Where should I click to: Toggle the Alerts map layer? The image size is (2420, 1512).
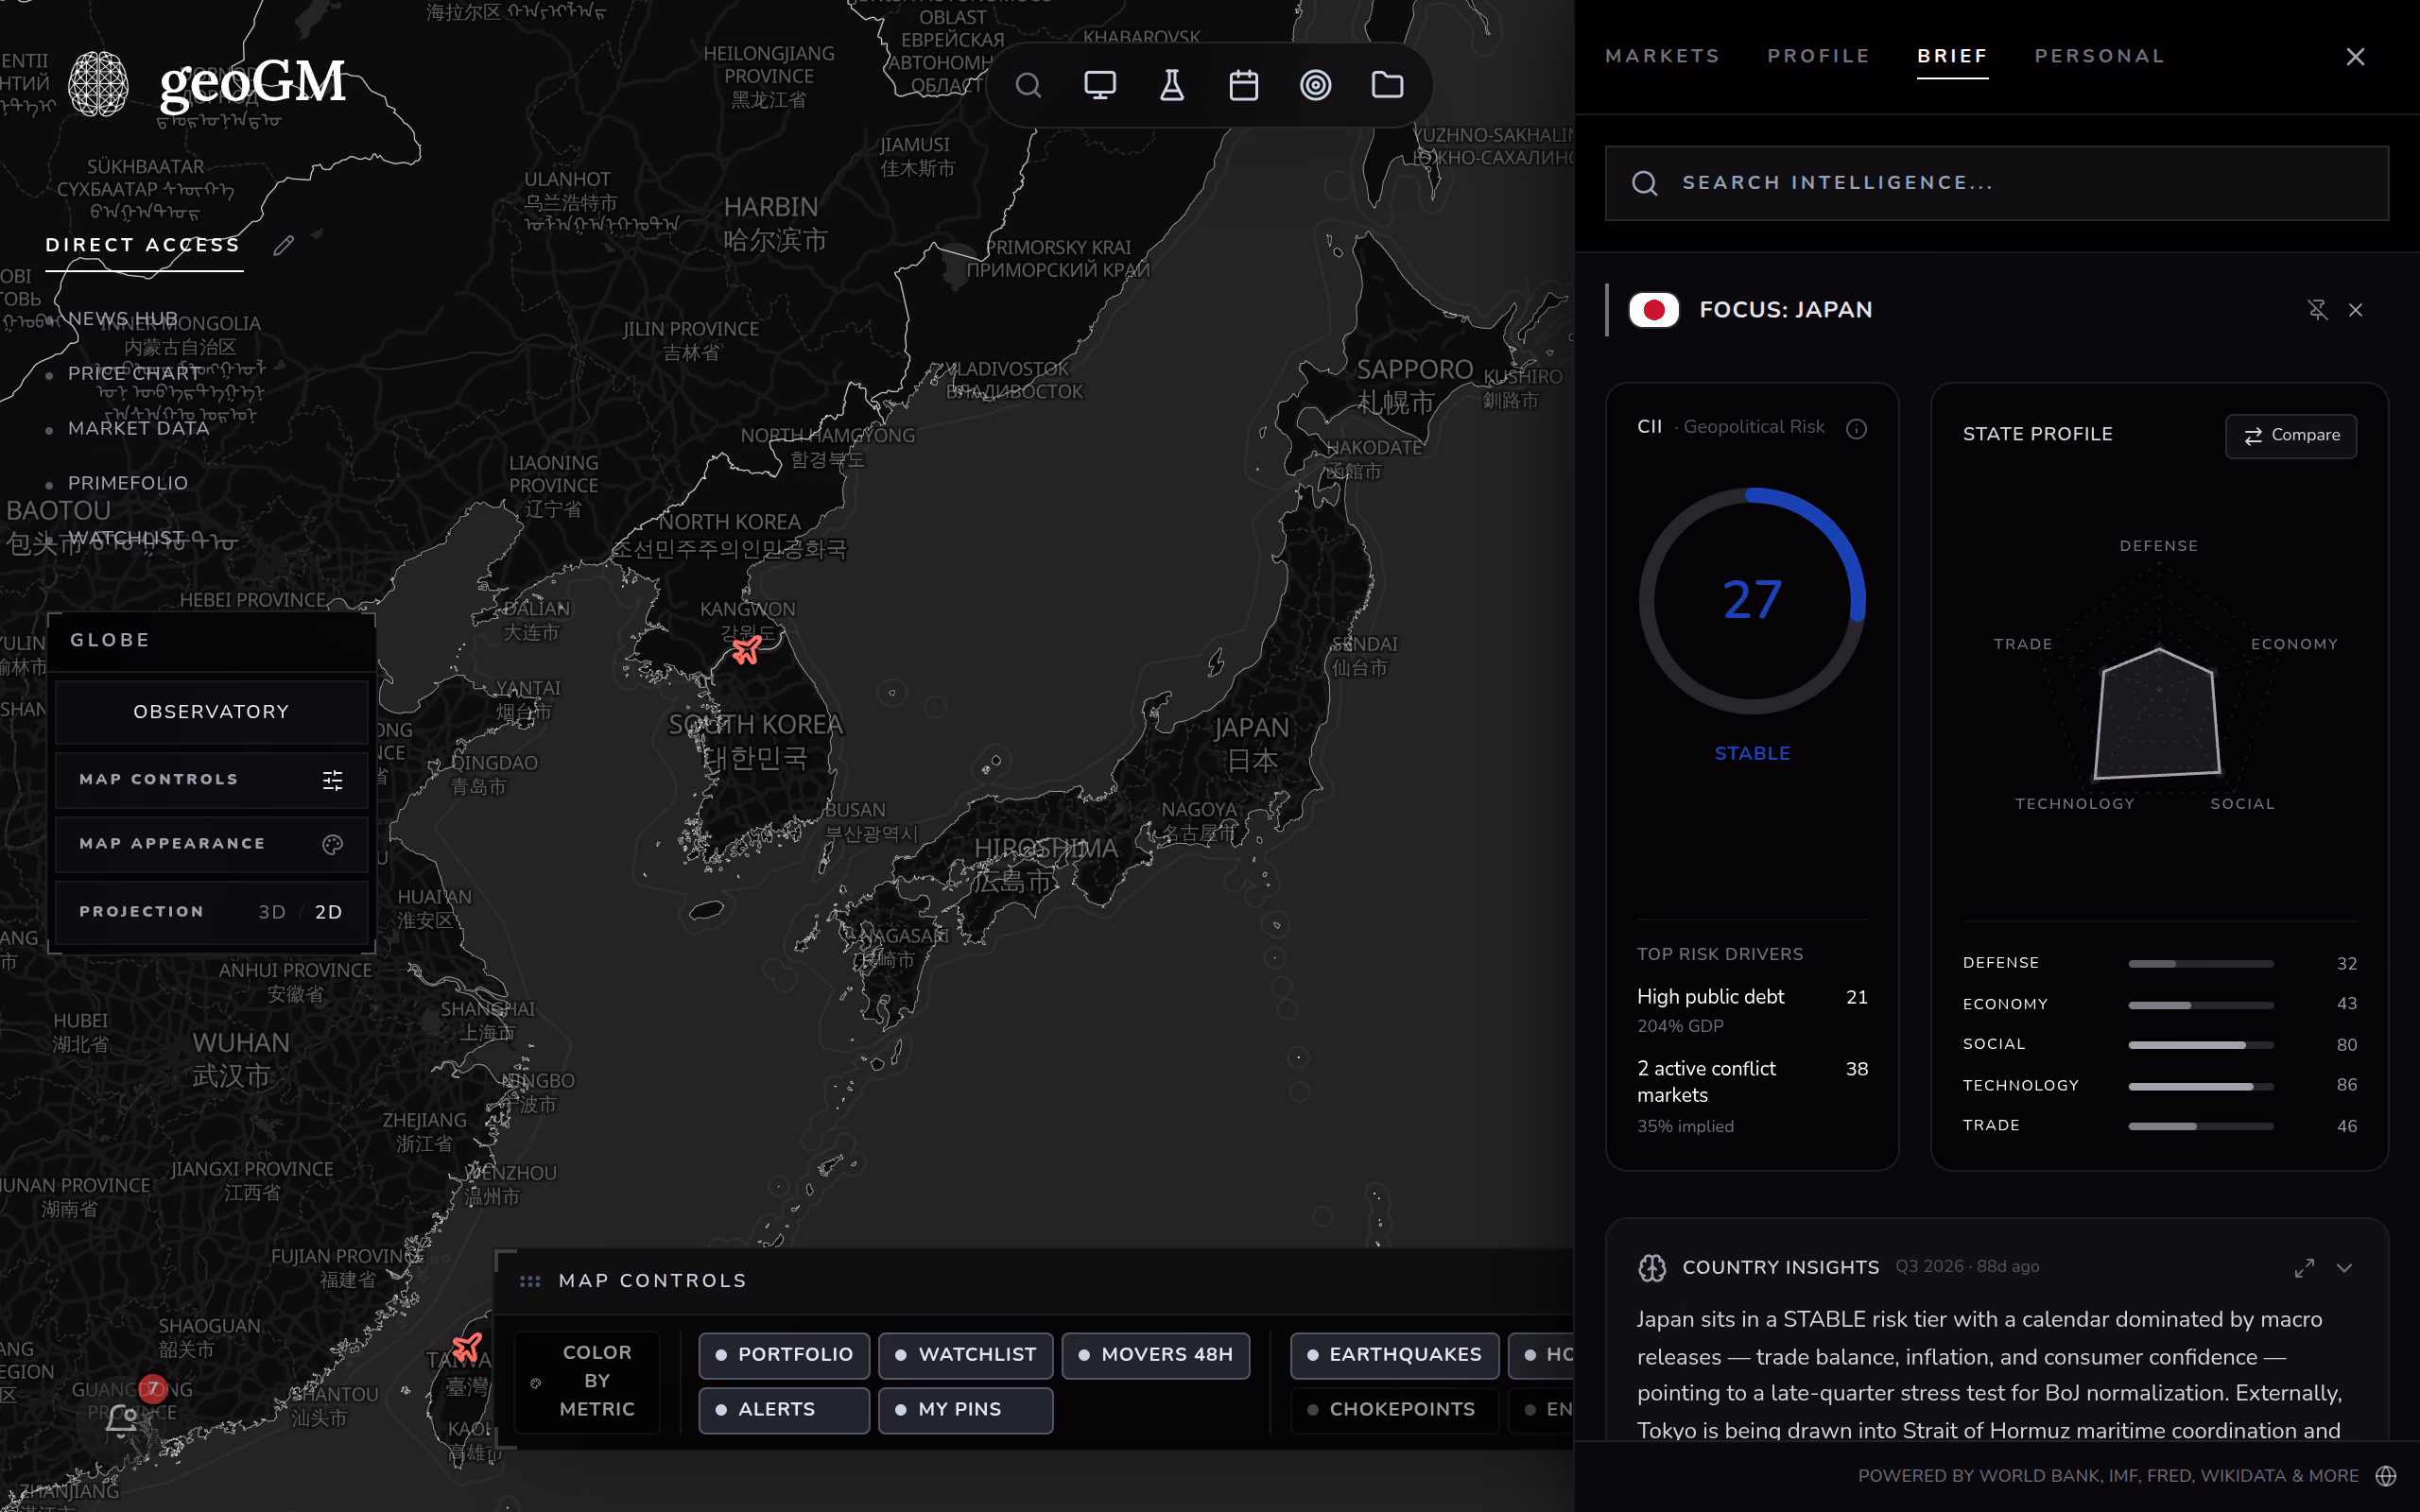click(784, 1410)
